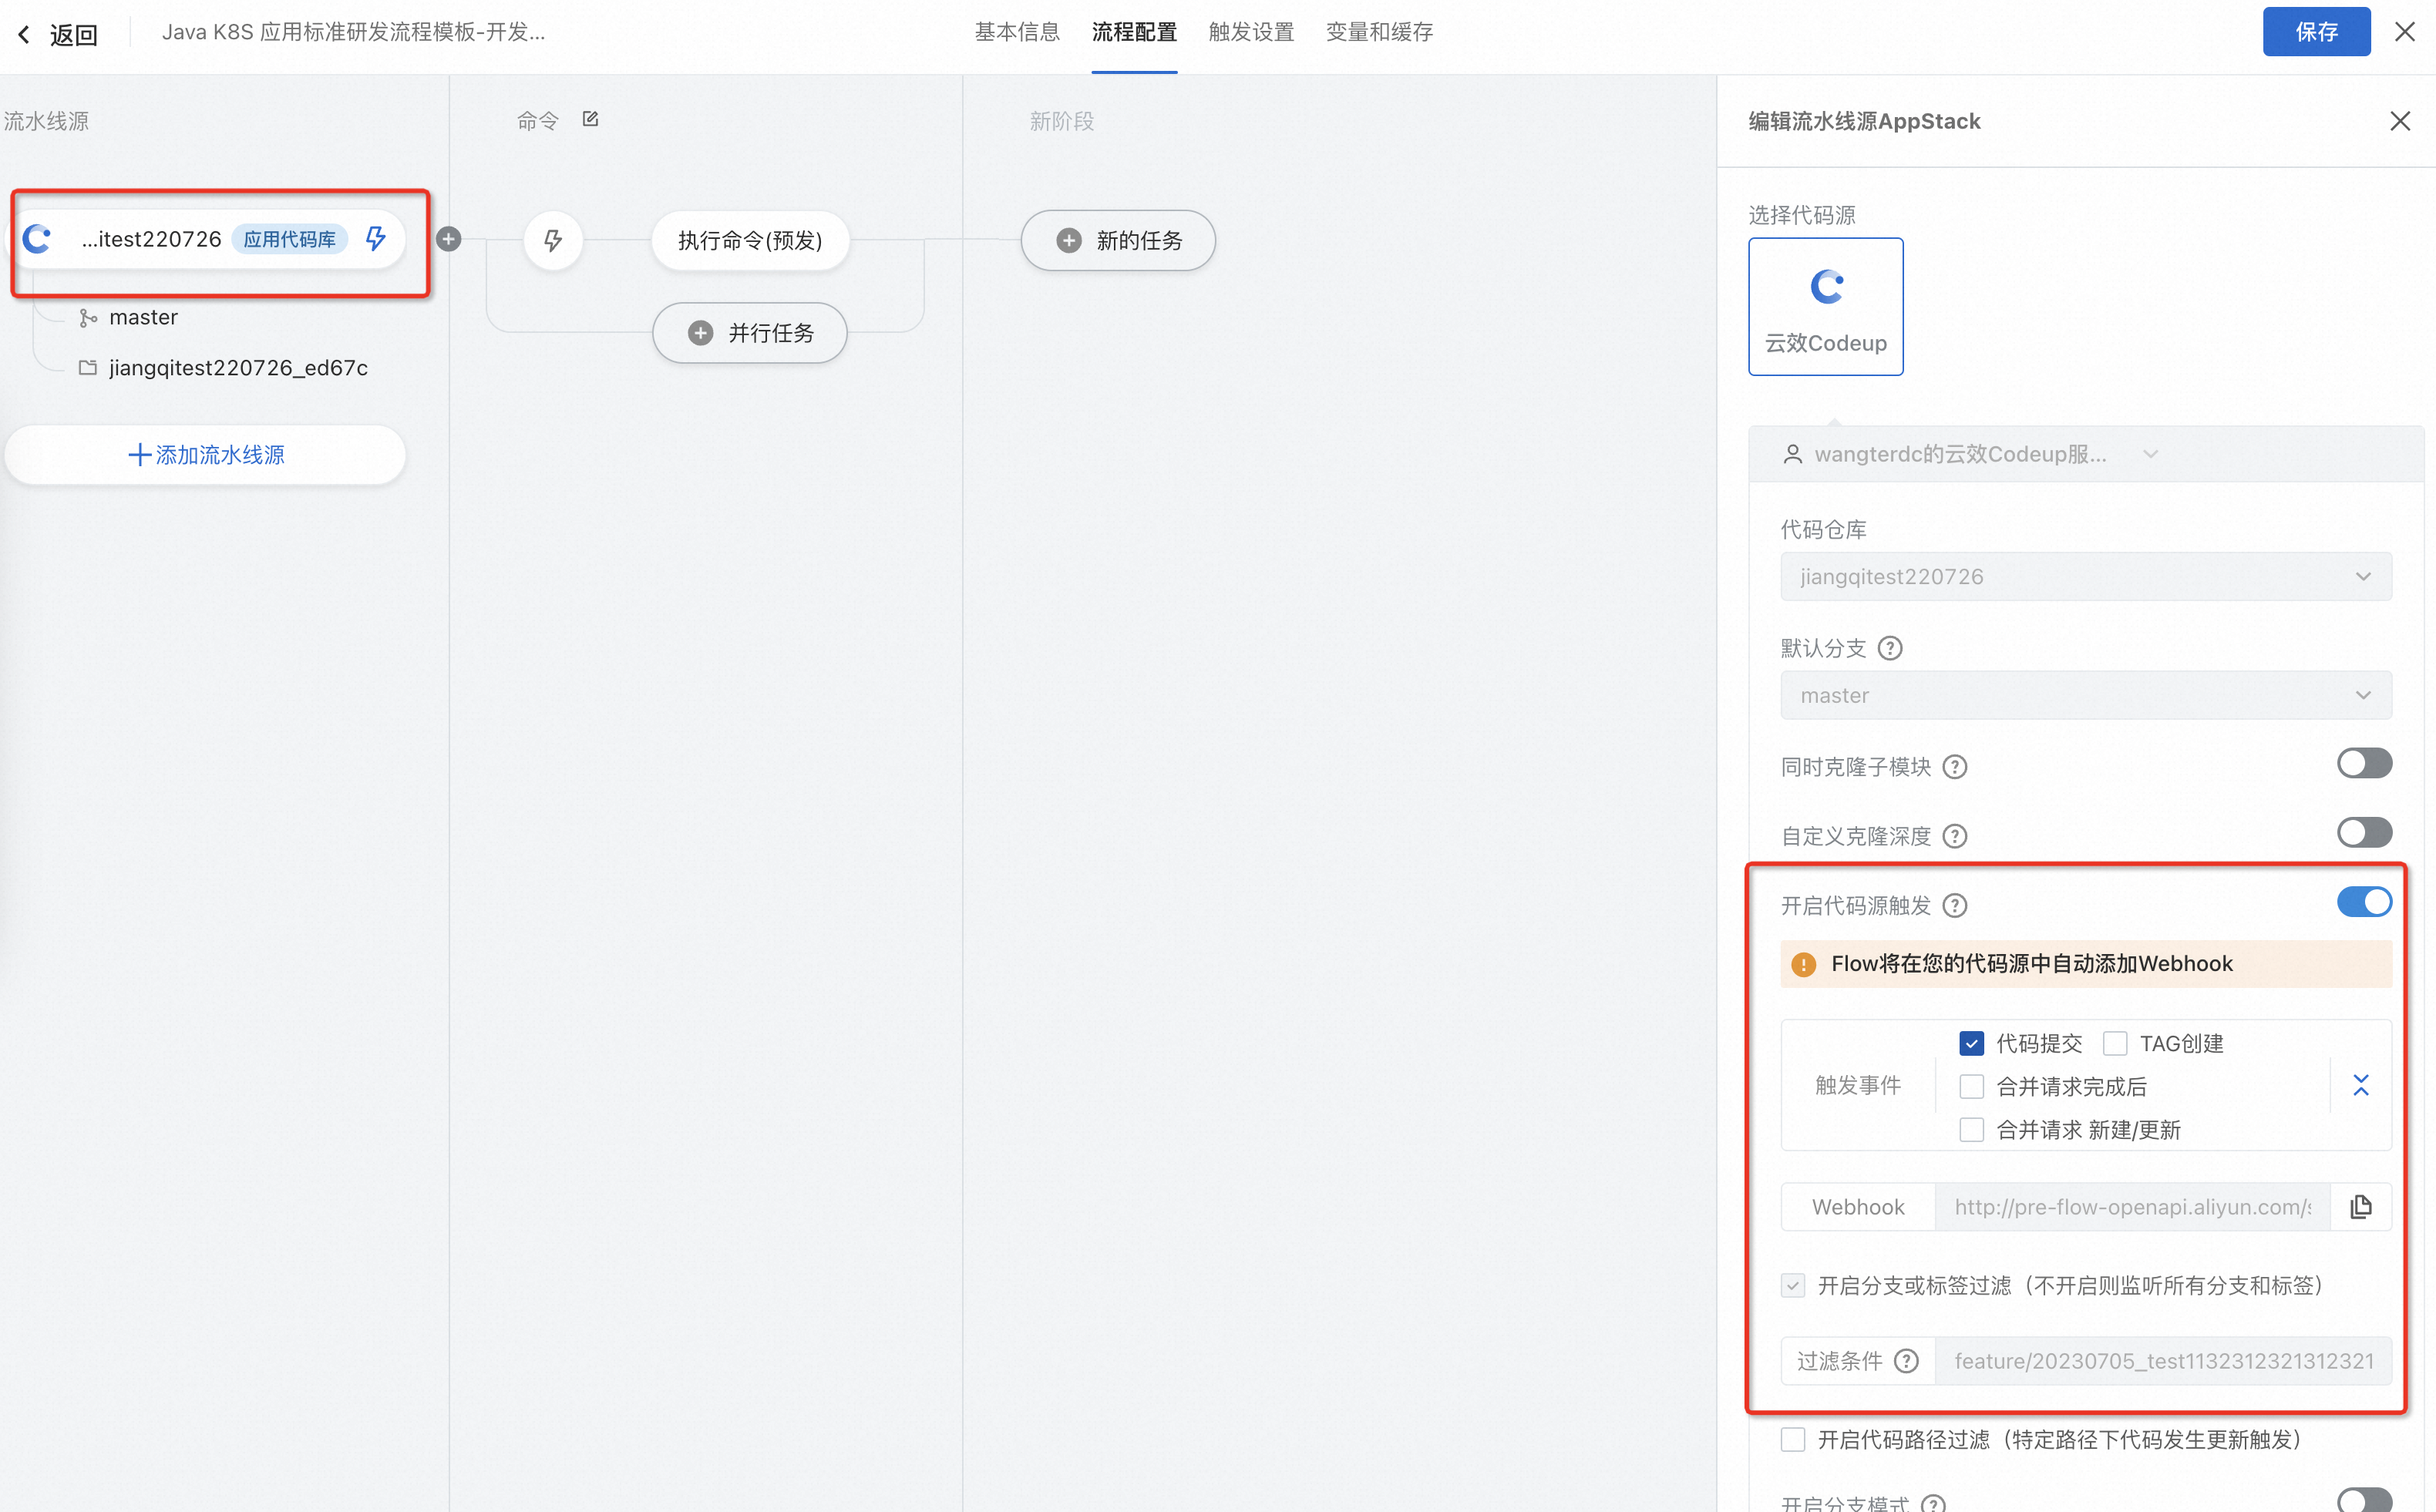Select the 云效Codeup code source tile
The width and height of the screenshot is (2436, 1512).
coord(1825,306)
